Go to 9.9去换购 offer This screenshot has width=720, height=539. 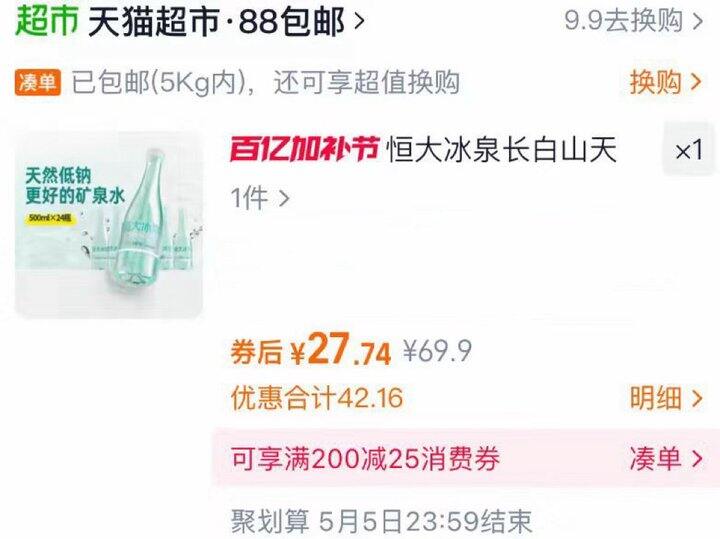point(623,21)
